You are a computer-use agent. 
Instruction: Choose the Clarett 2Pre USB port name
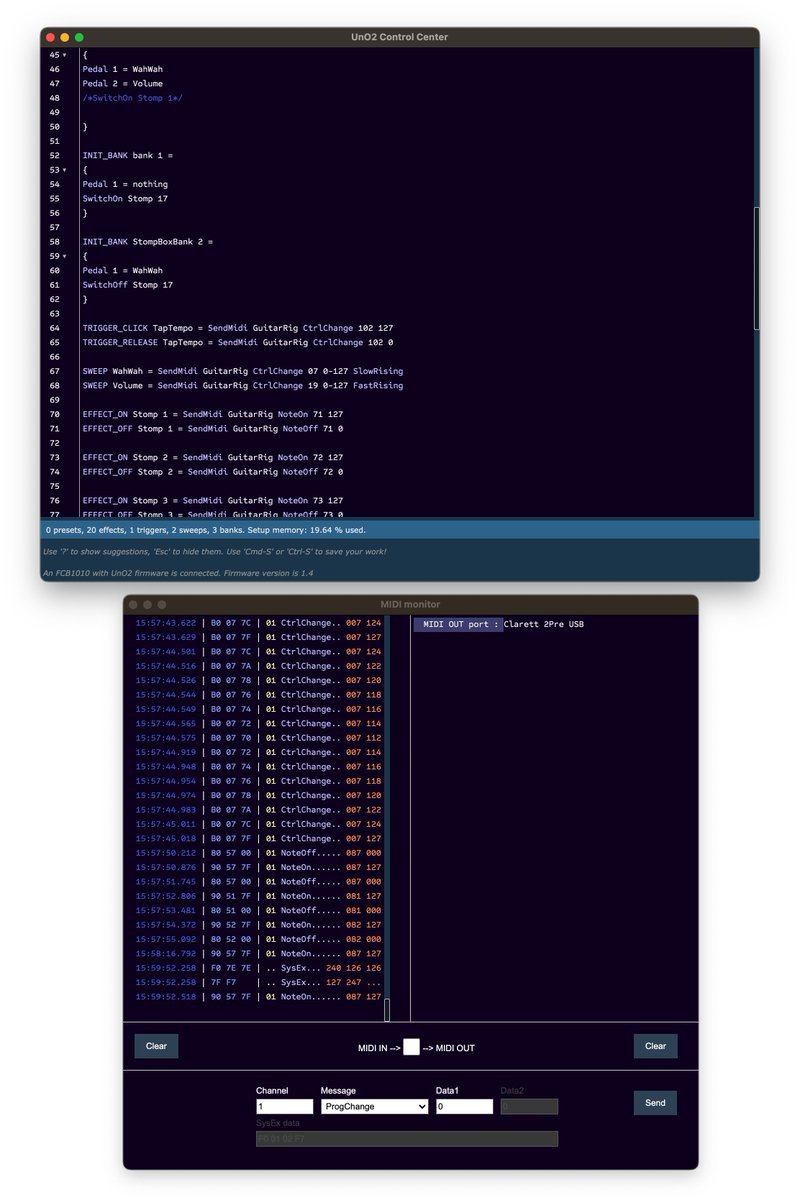[x=545, y=624]
